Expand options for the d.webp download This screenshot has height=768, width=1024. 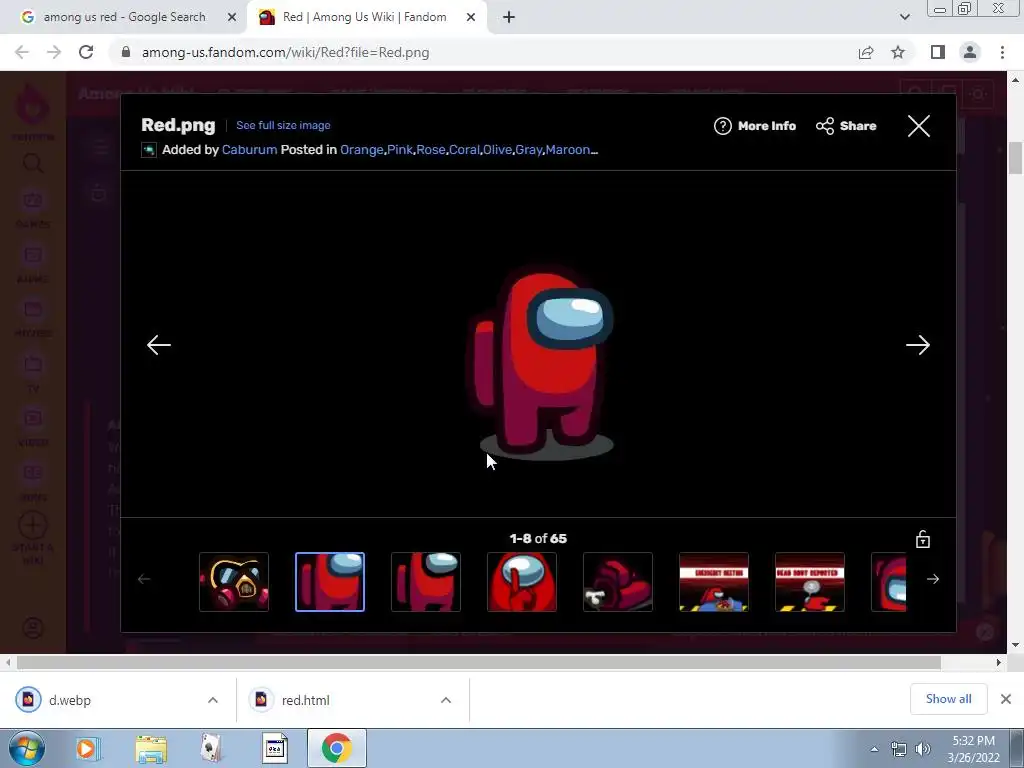pos(213,700)
